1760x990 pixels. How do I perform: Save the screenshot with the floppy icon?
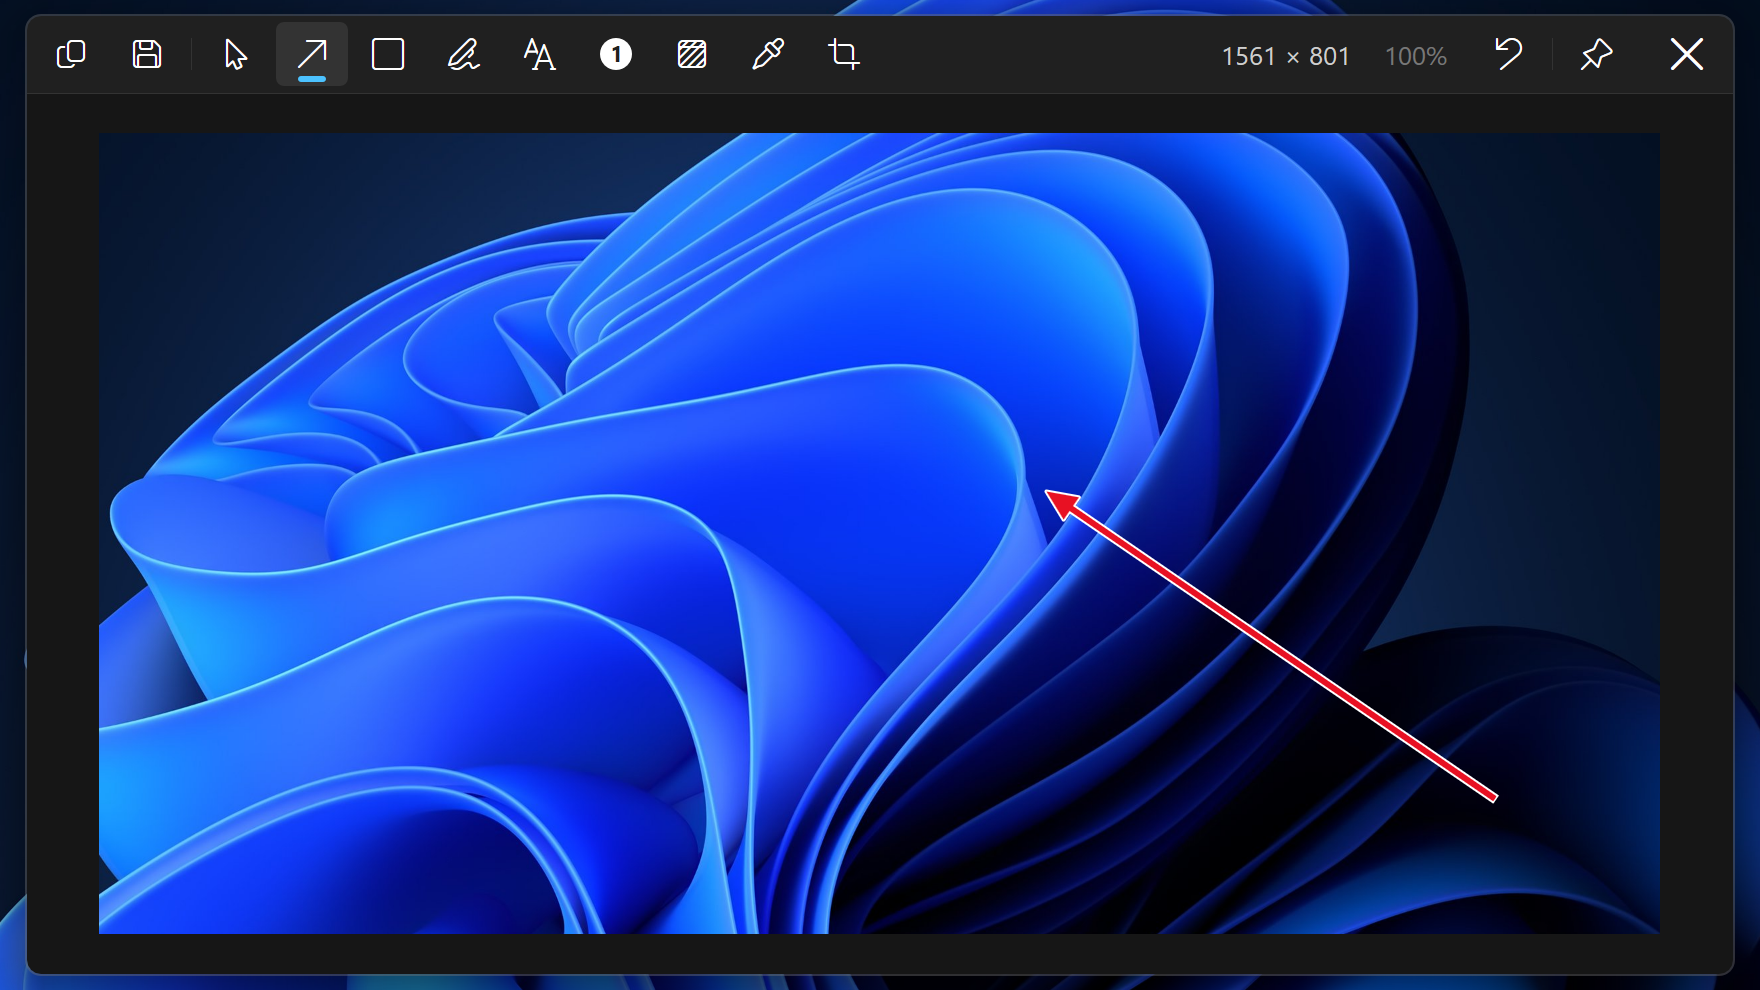tap(147, 54)
